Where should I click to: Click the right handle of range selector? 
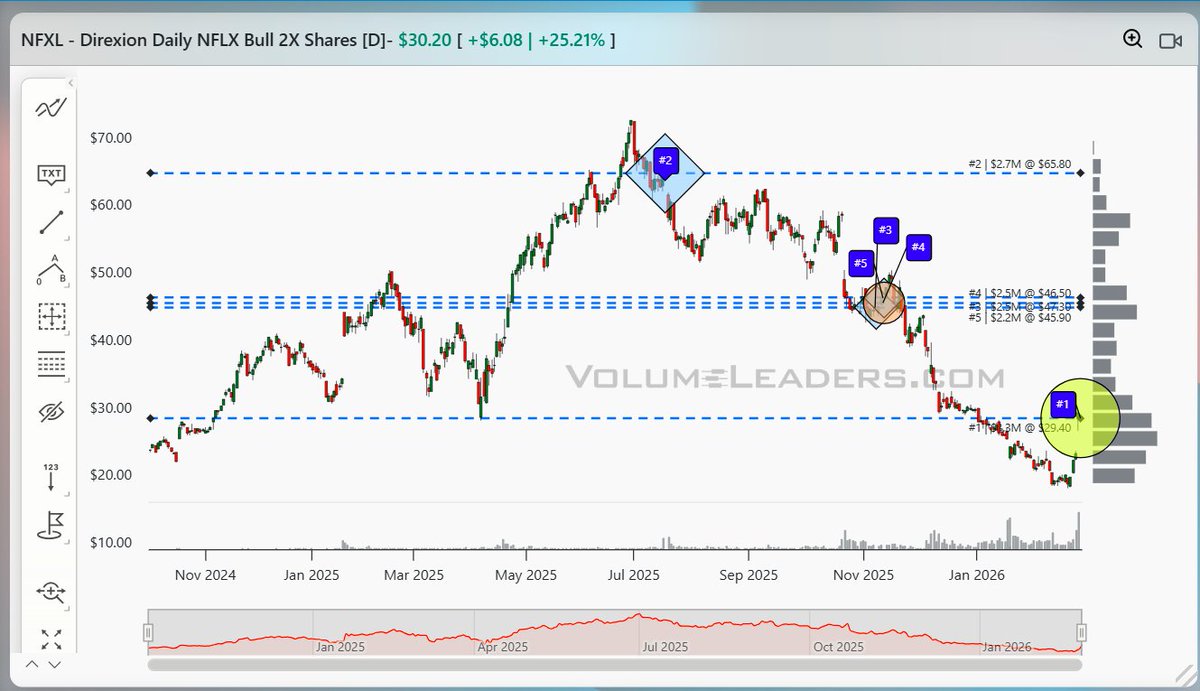coord(1081,632)
